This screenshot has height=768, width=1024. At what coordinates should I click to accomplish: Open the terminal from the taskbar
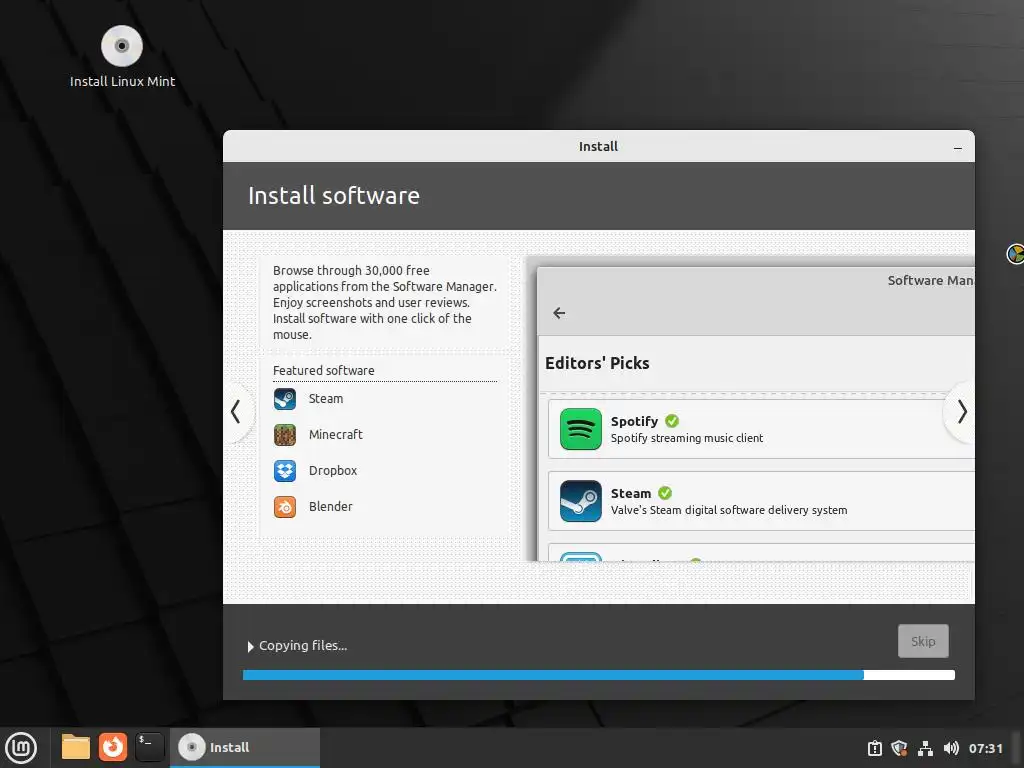(150, 747)
